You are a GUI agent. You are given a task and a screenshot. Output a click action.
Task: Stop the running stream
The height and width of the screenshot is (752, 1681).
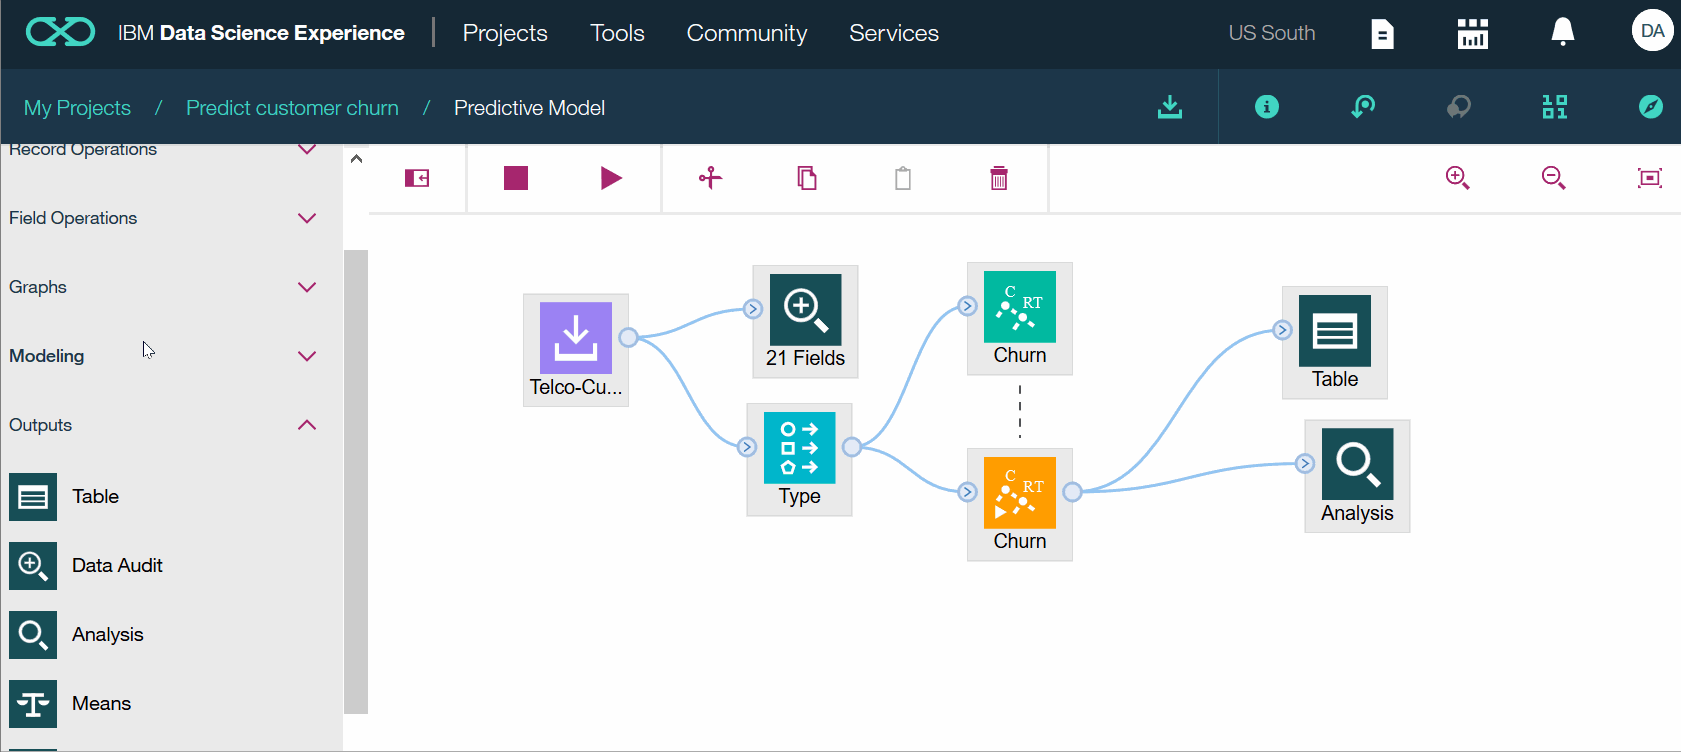[516, 178]
